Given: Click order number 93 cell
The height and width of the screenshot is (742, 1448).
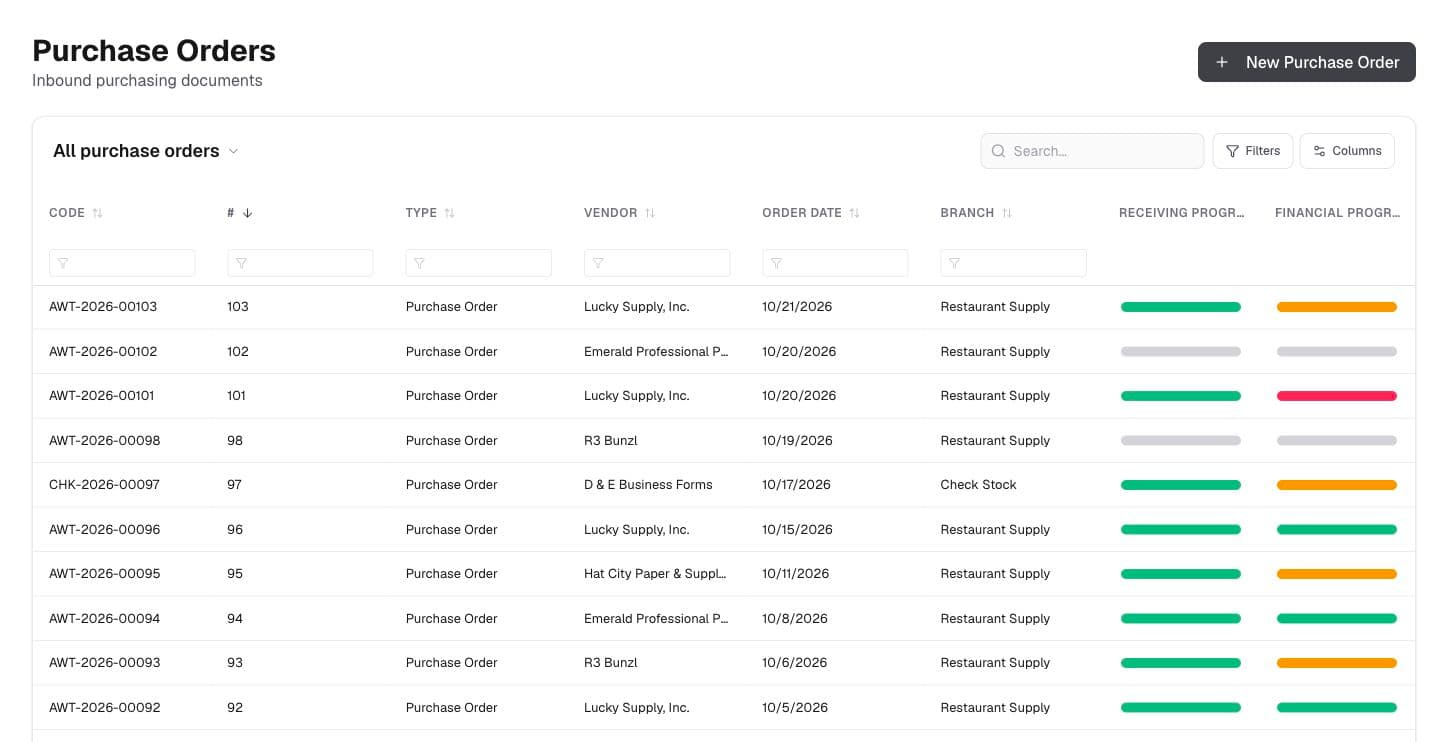Looking at the screenshot, I should click(235, 662).
